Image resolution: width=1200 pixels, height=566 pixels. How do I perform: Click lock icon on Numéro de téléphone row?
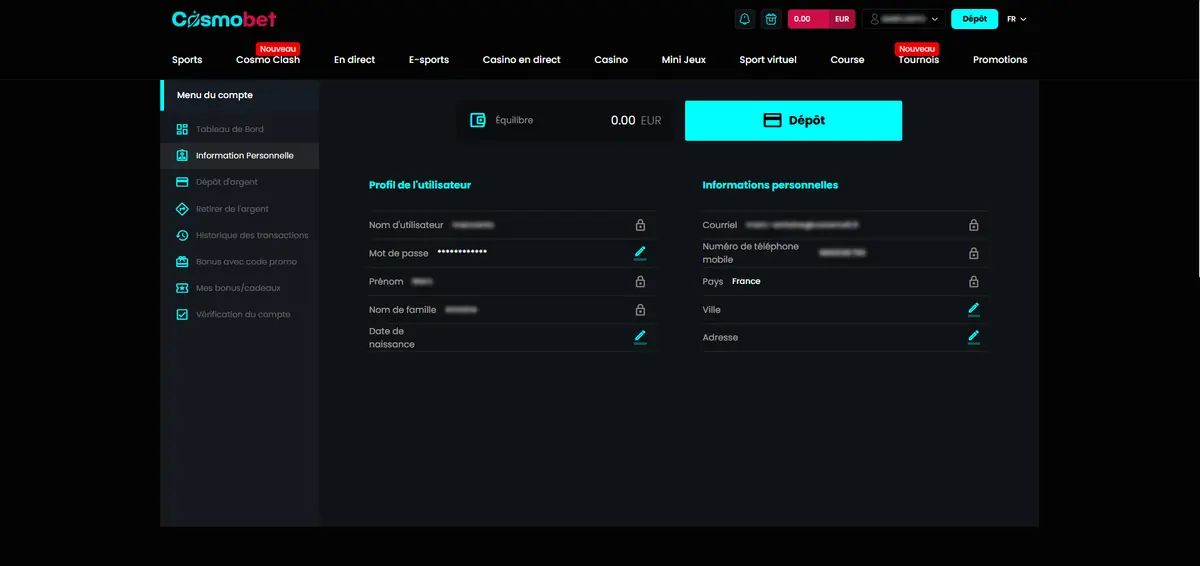tap(974, 253)
